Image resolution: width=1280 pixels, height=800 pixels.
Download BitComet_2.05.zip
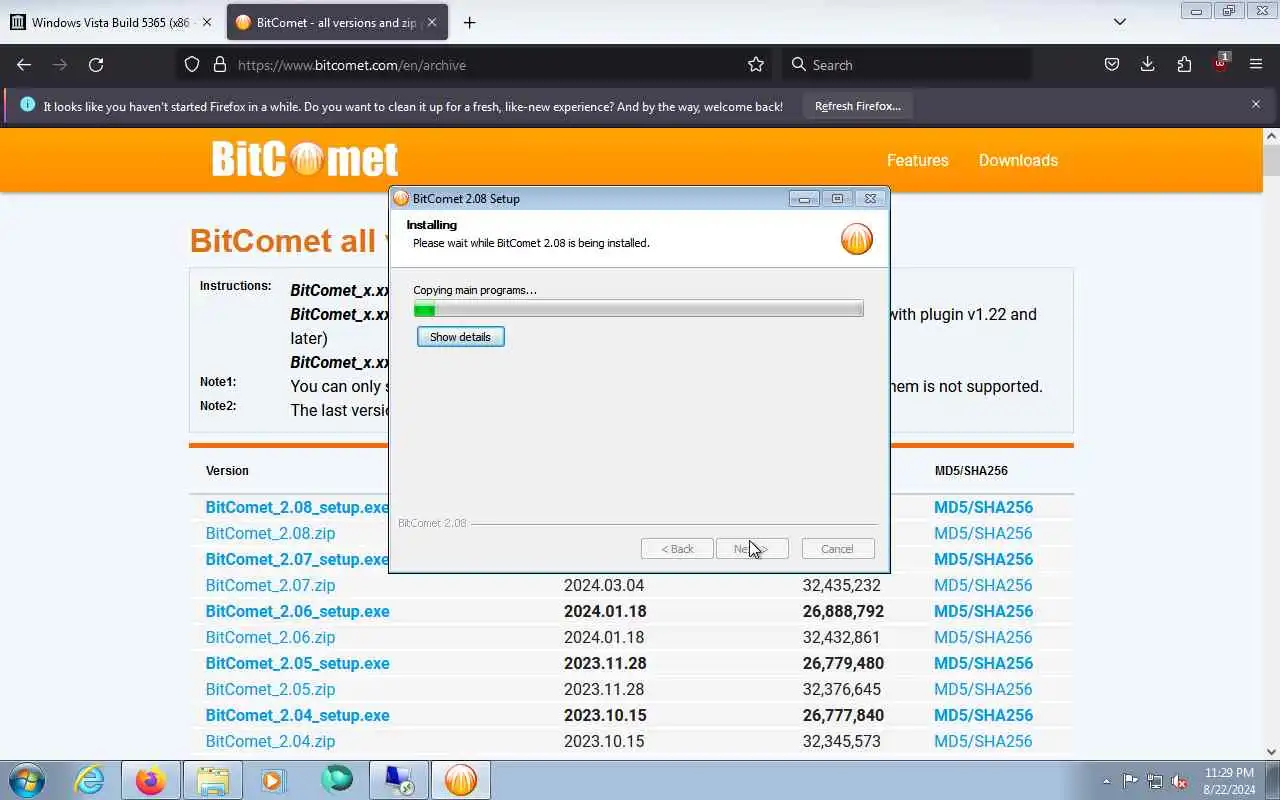tap(270, 689)
